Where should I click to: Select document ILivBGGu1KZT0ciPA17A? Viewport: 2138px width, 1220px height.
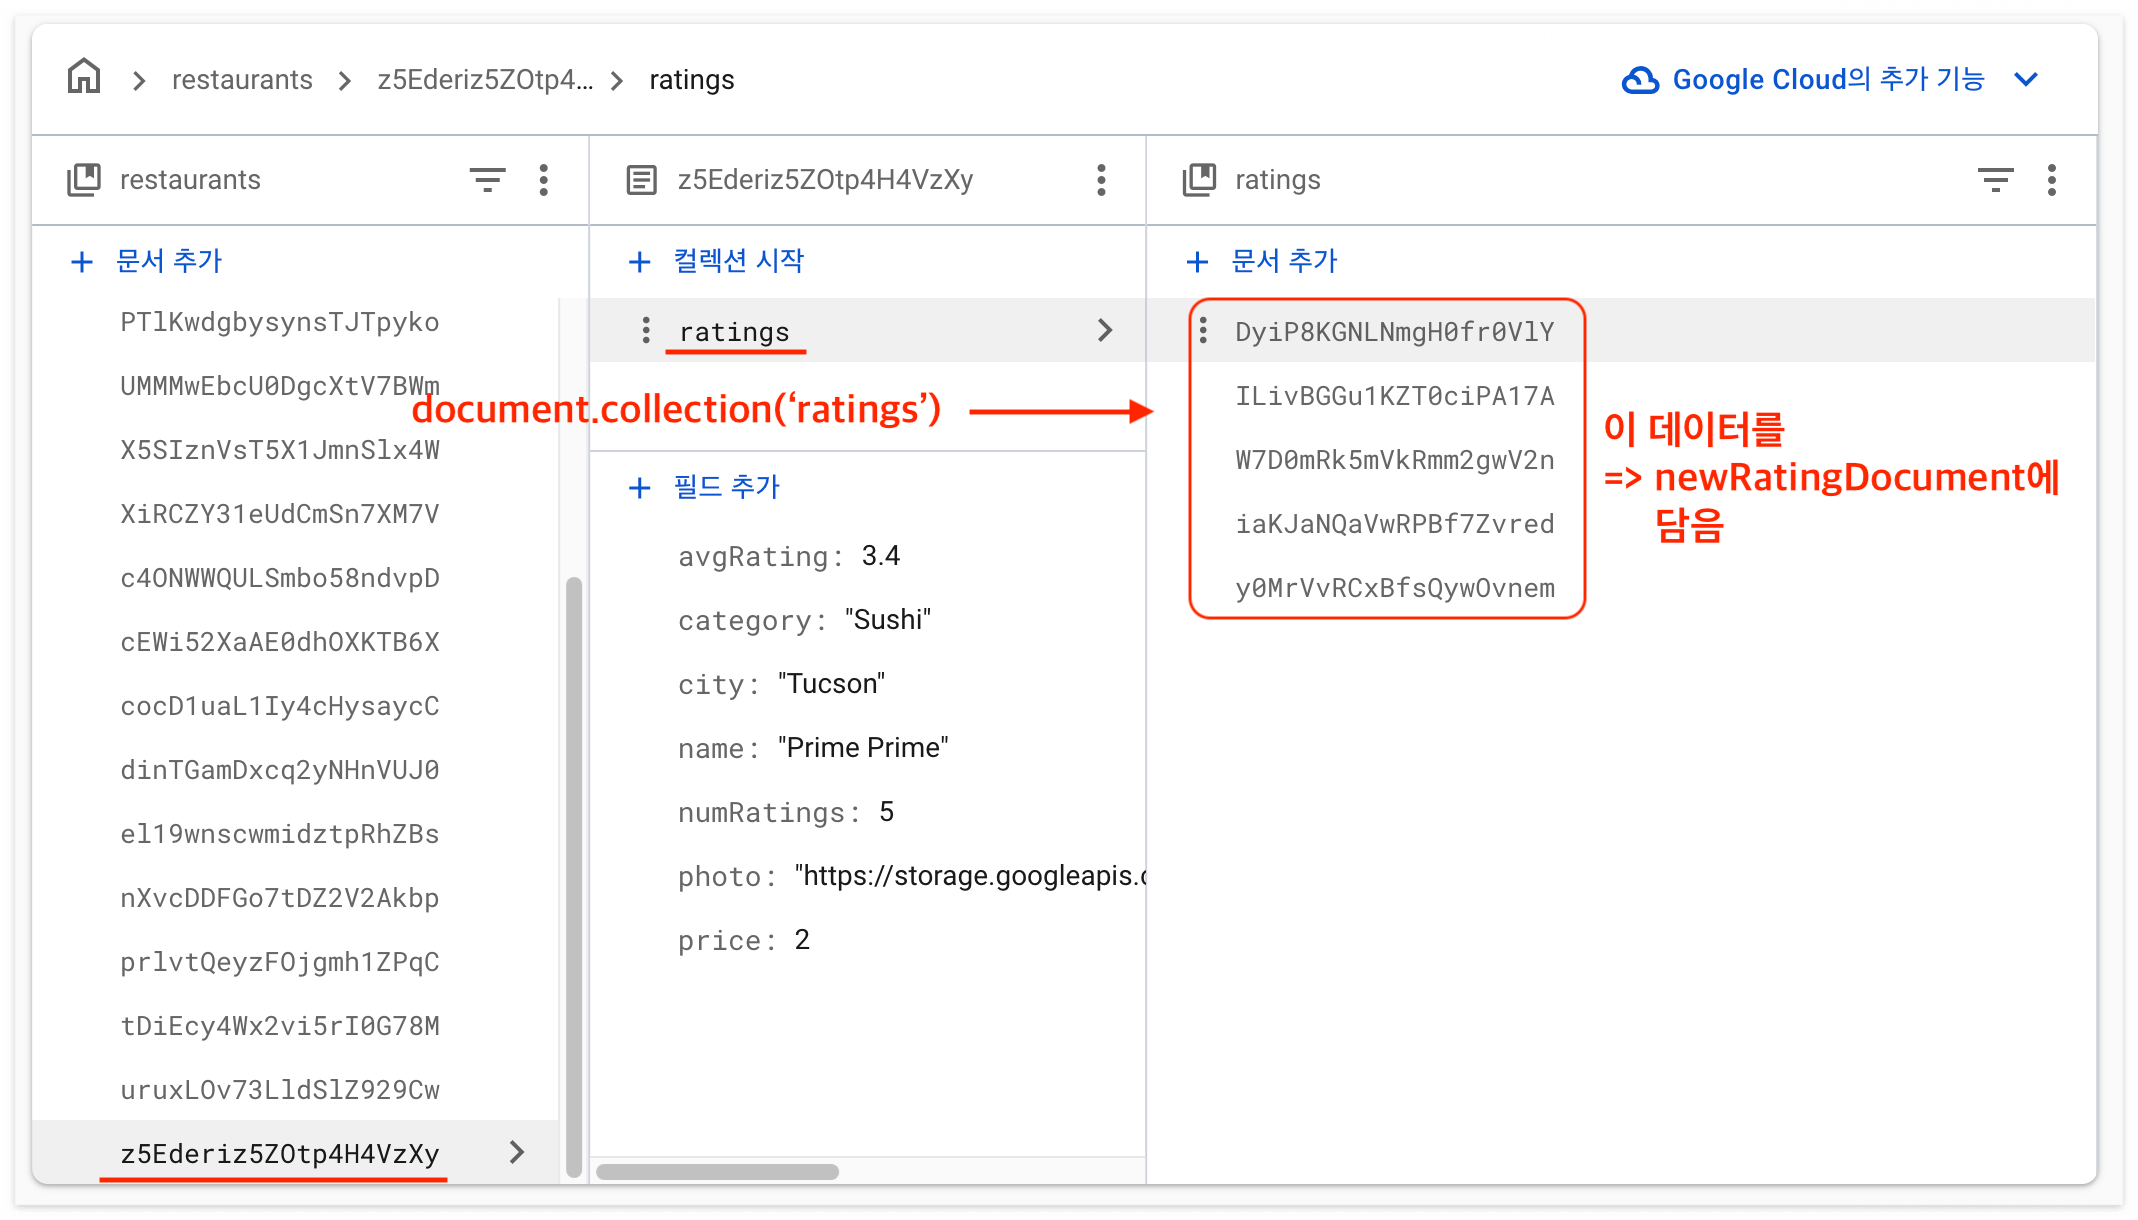1394,396
